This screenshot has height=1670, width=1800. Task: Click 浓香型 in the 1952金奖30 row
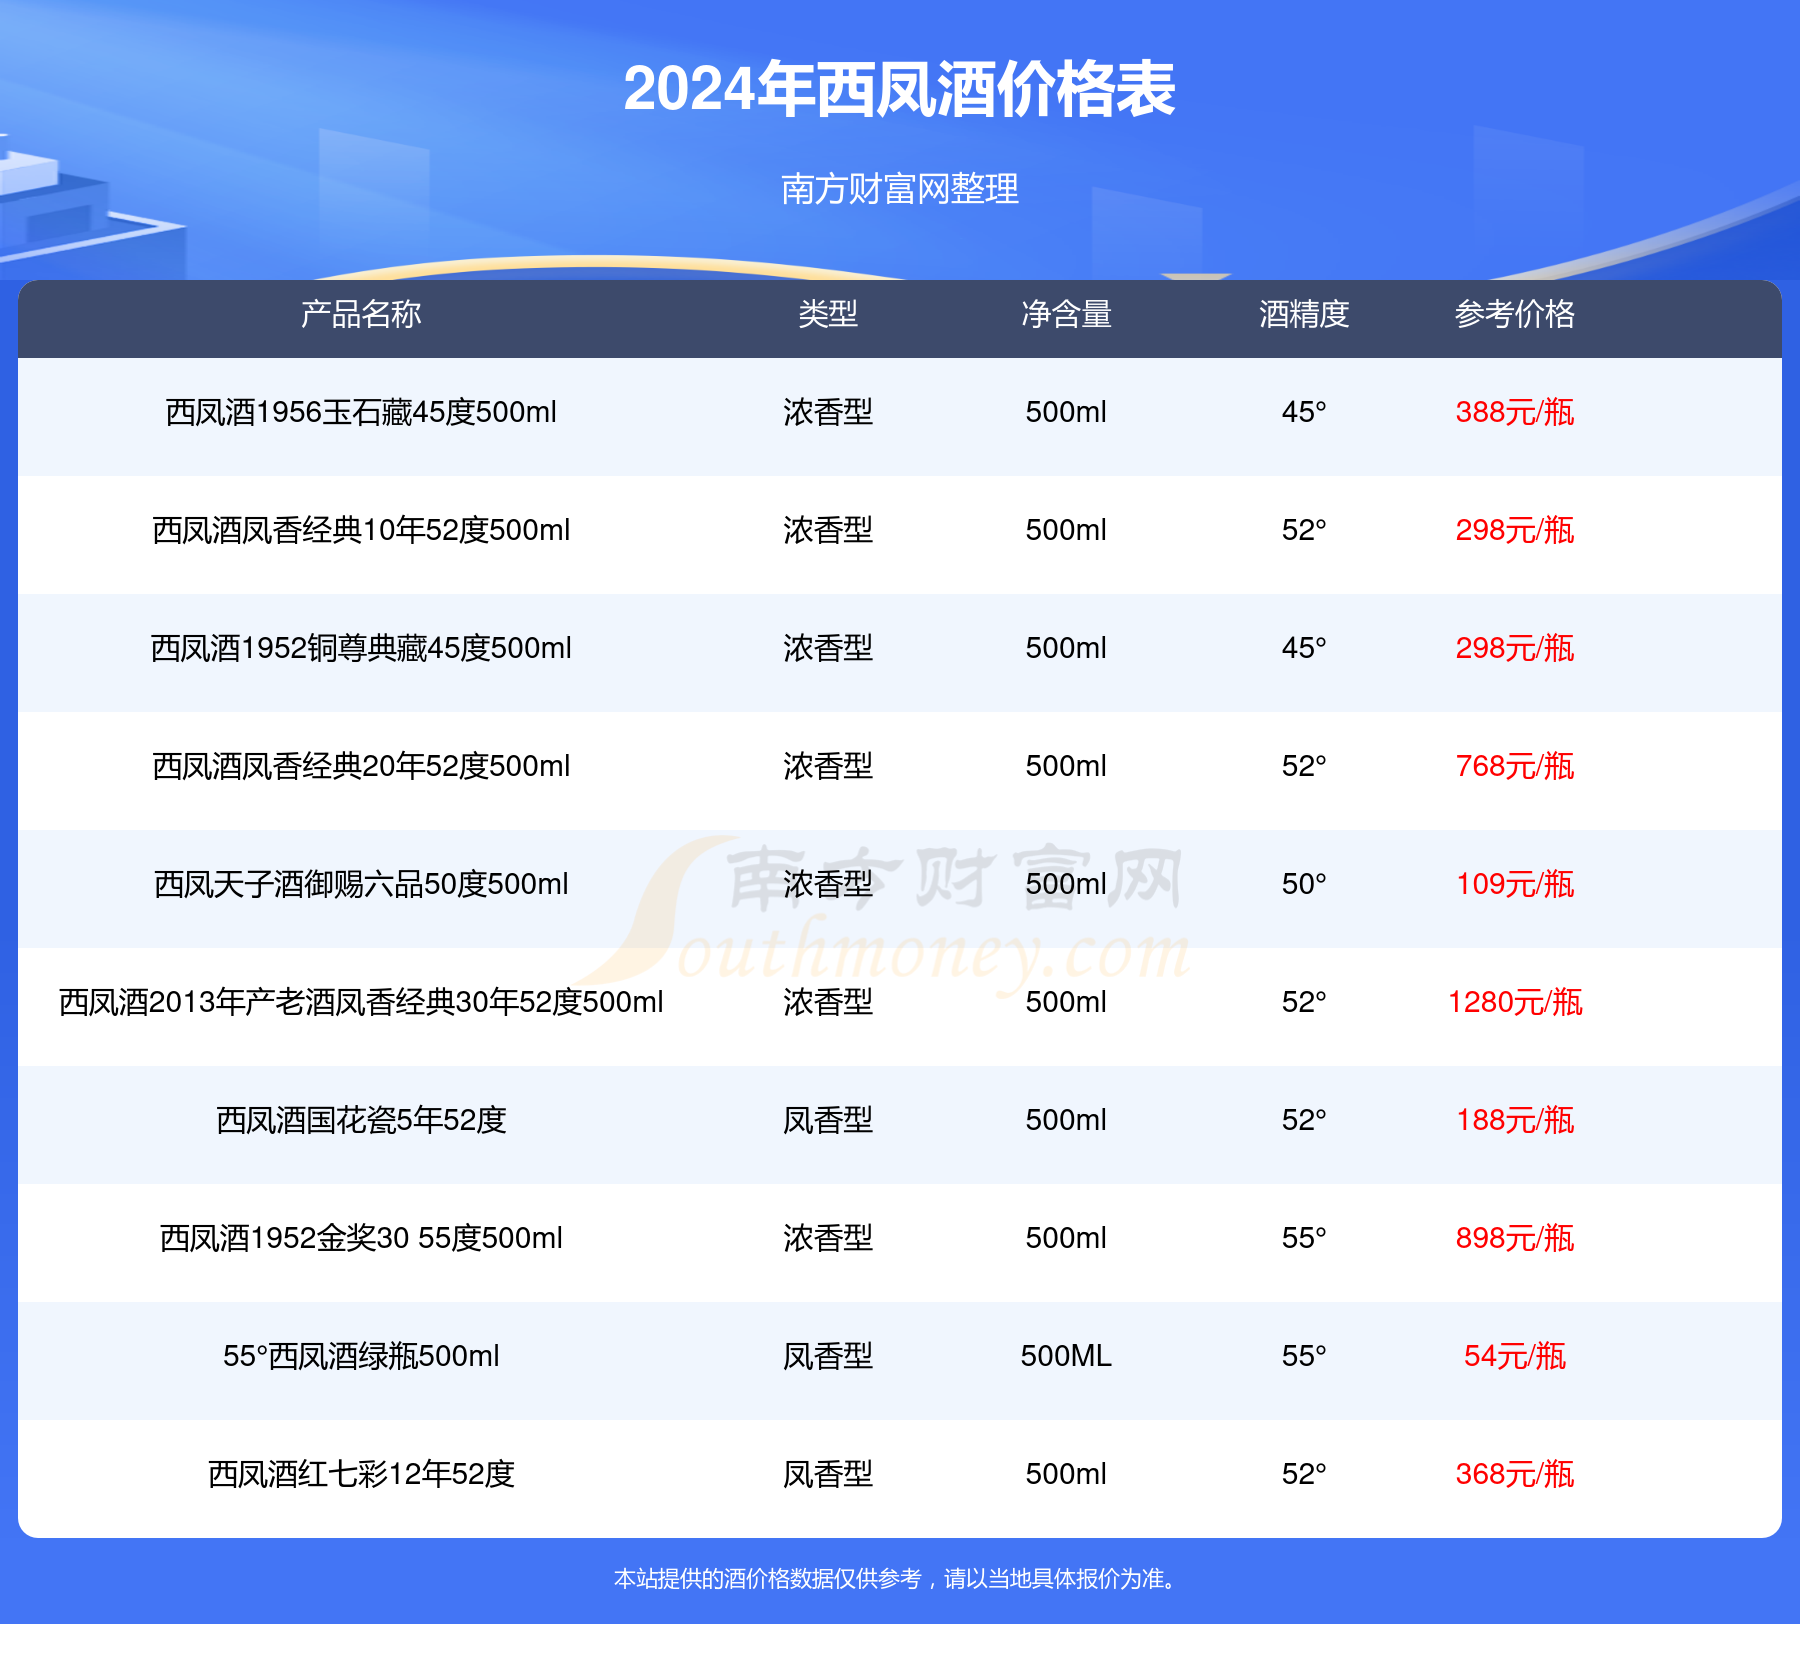tap(828, 1238)
